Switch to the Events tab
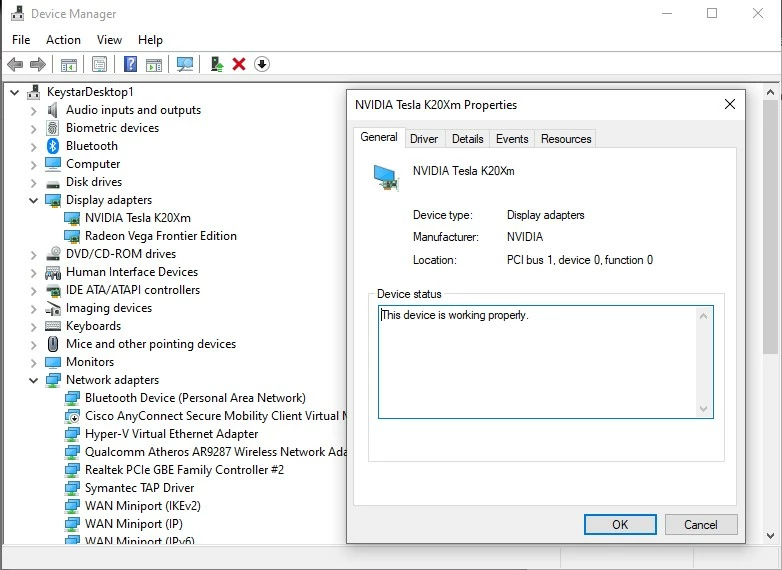 click(512, 139)
